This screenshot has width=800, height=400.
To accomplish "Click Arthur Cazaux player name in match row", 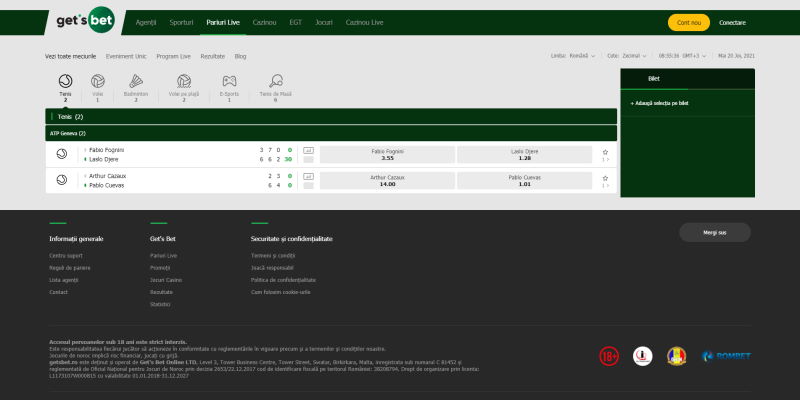I will (x=108, y=176).
